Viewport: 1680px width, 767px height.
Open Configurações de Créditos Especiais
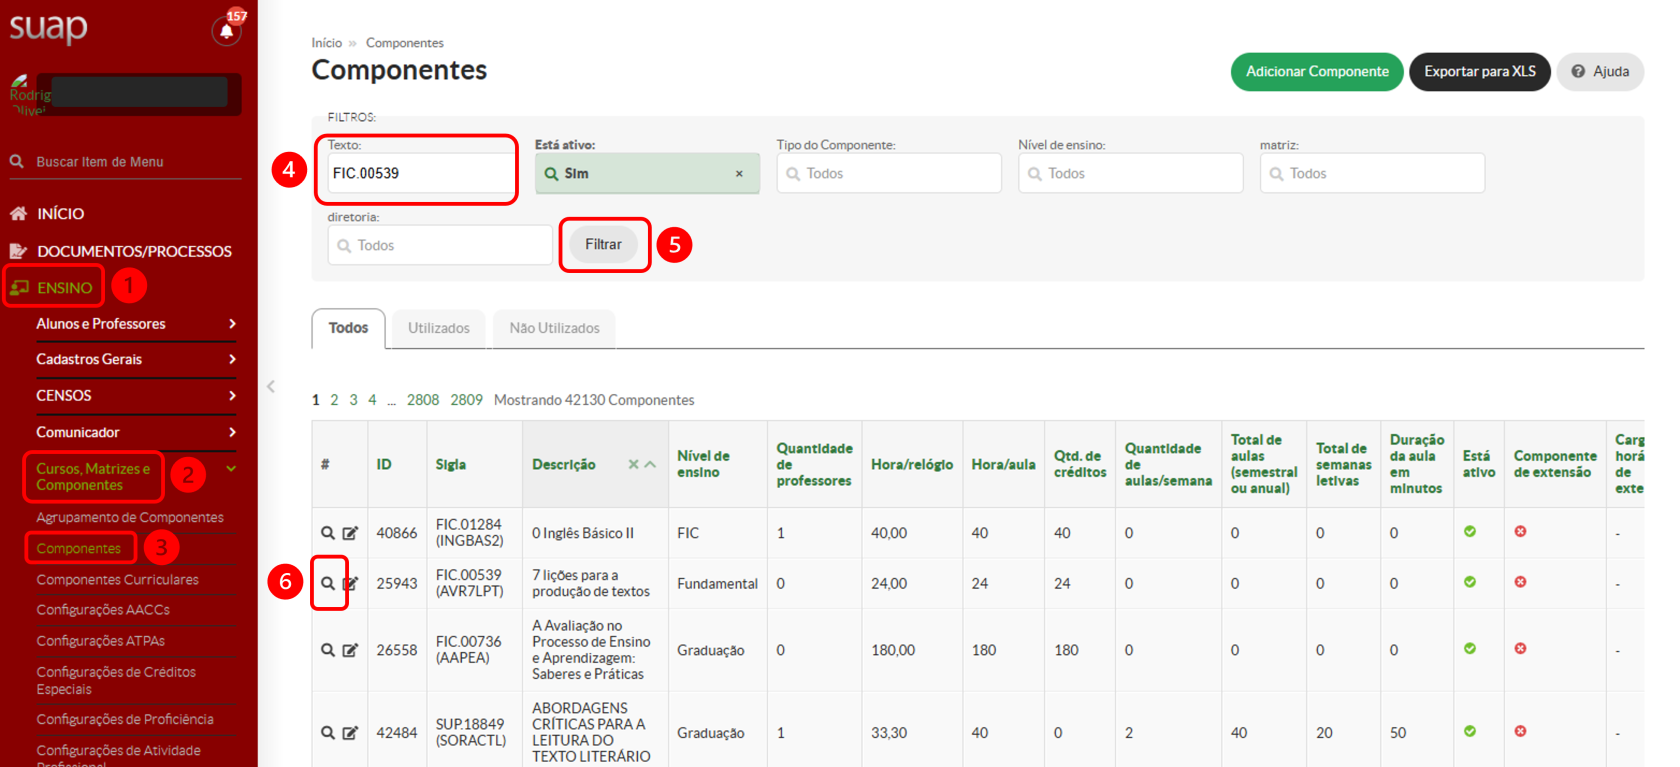[116, 680]
